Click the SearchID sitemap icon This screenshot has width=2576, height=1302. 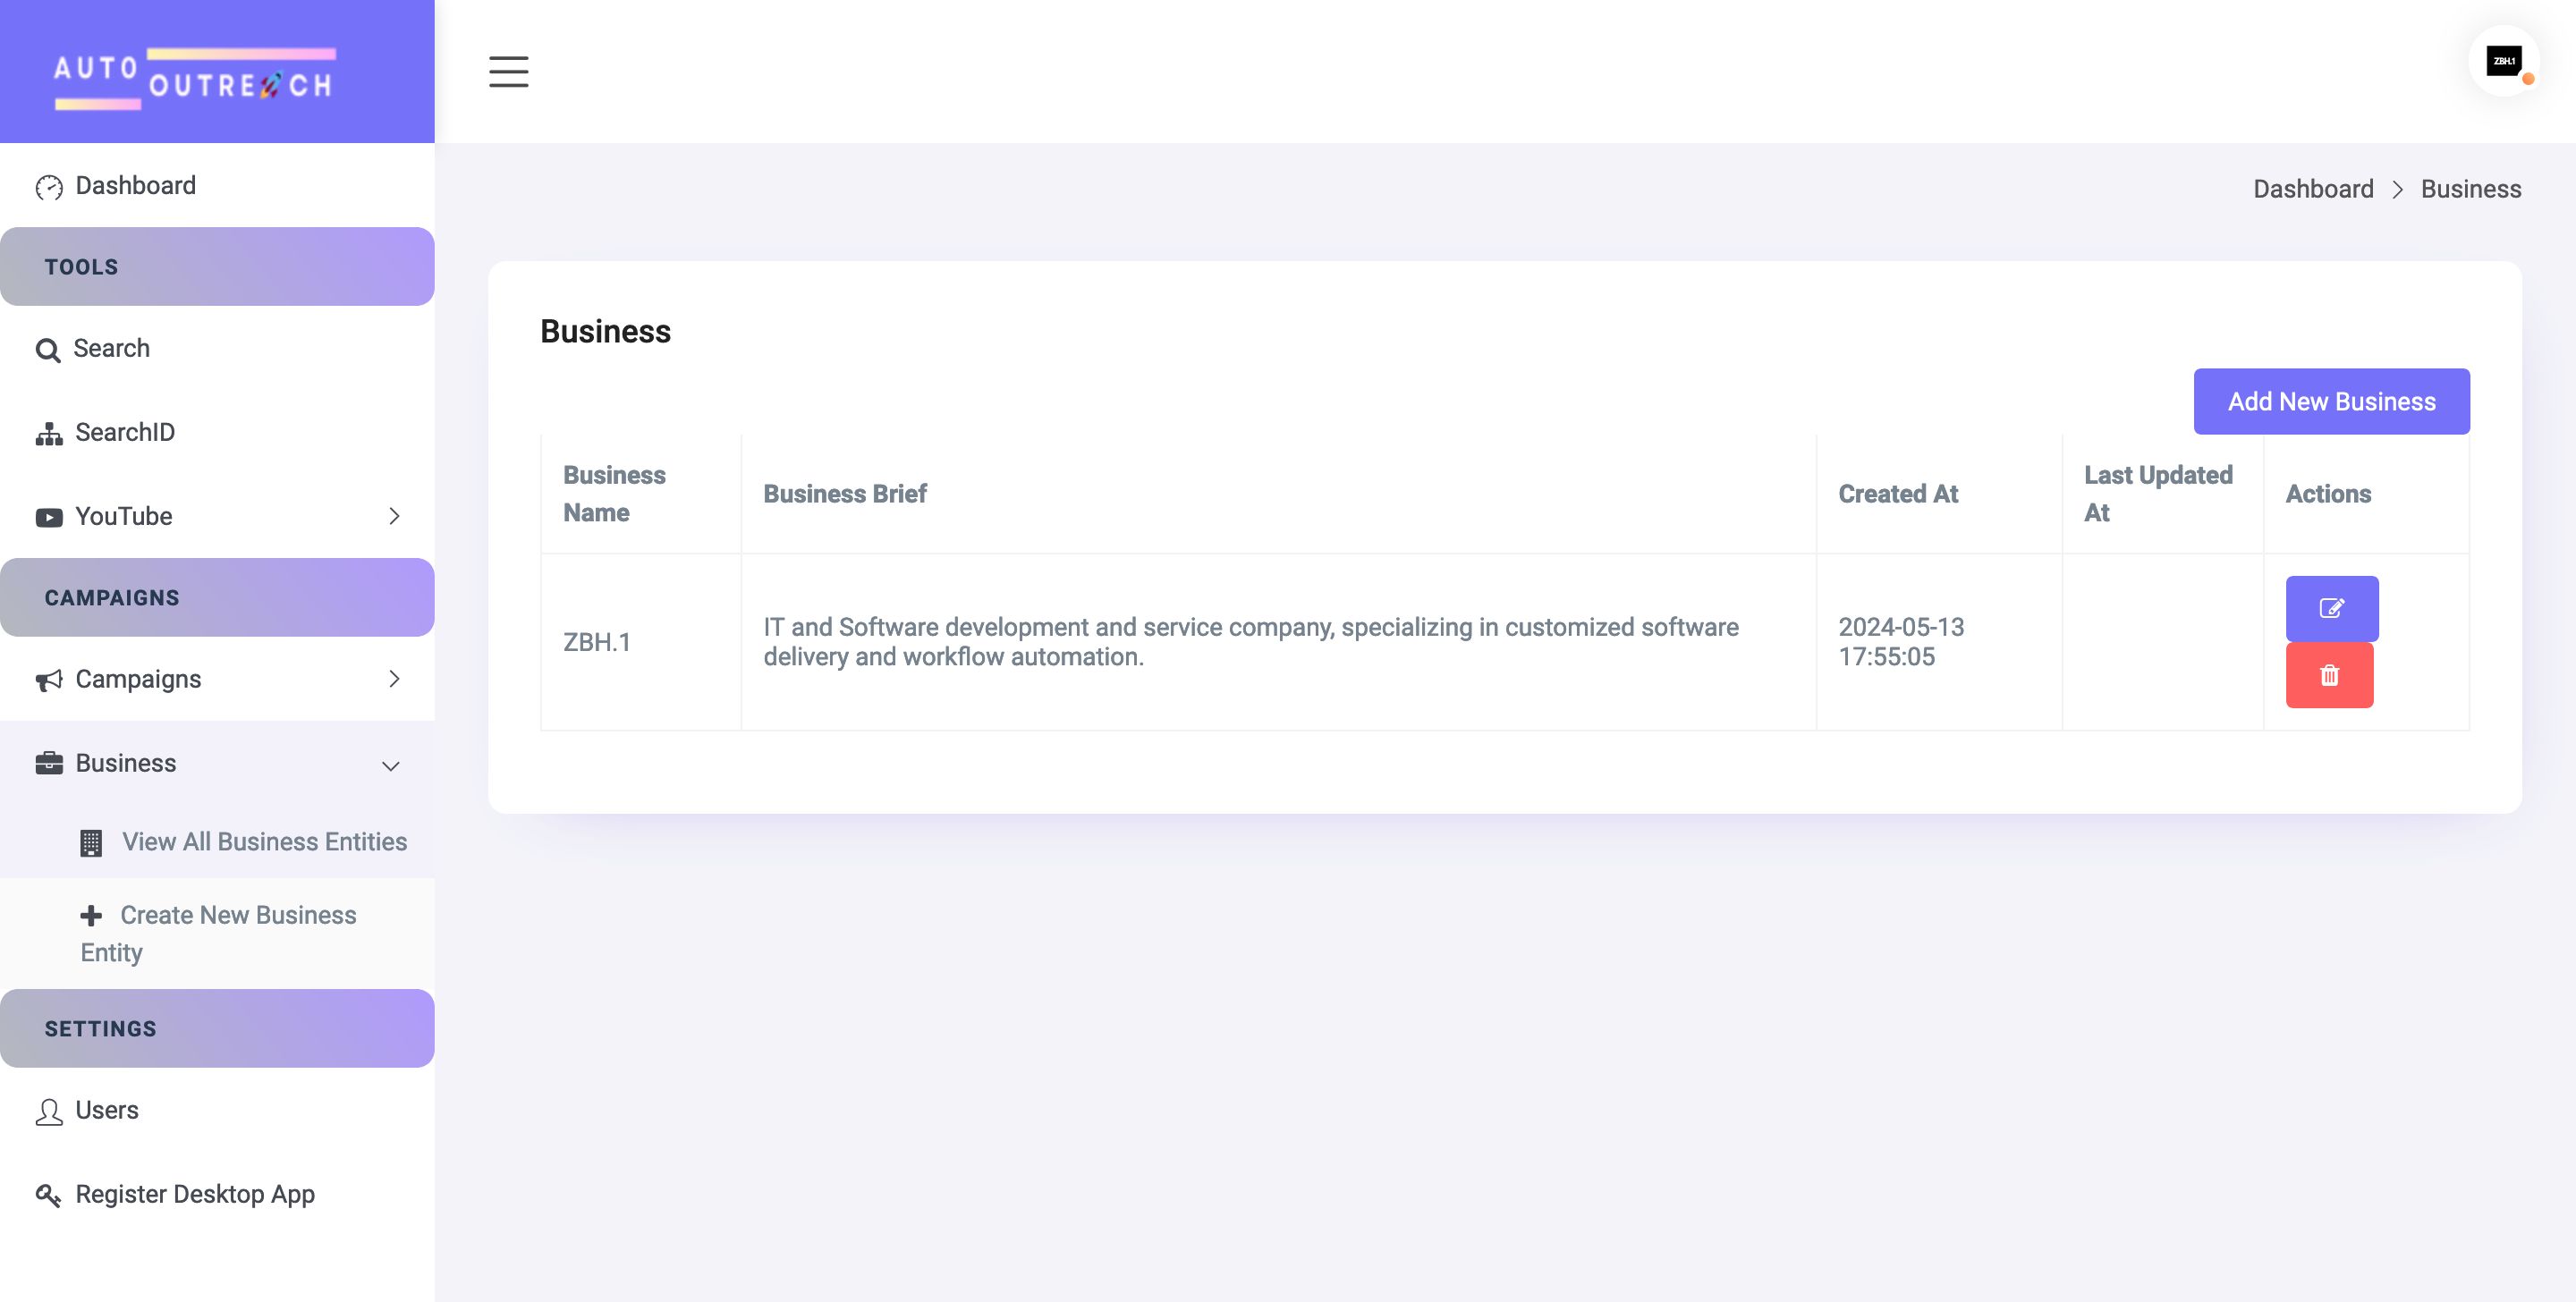click(x=48, y=433)
